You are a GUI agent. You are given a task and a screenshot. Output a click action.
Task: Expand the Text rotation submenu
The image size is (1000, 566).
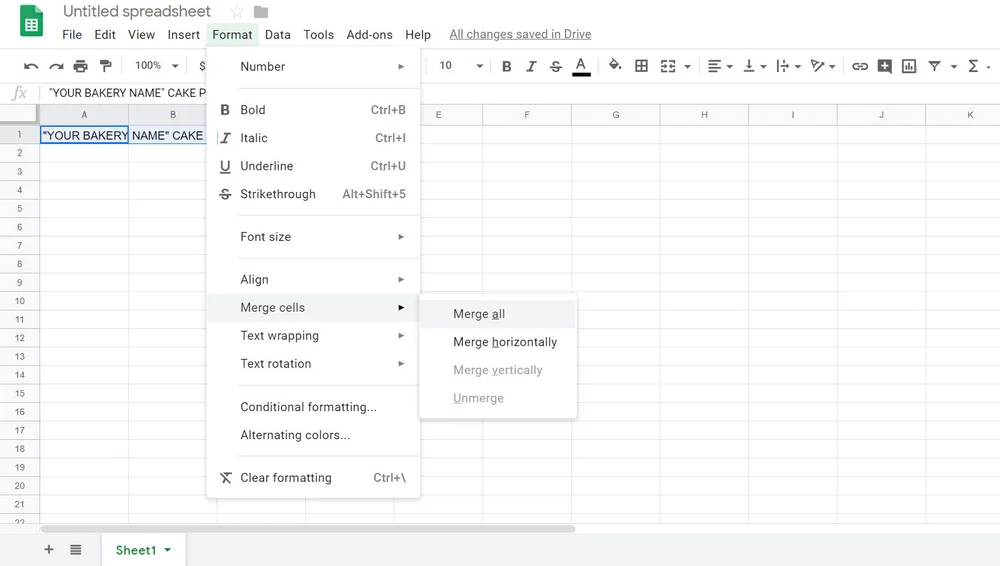(313, 364)
